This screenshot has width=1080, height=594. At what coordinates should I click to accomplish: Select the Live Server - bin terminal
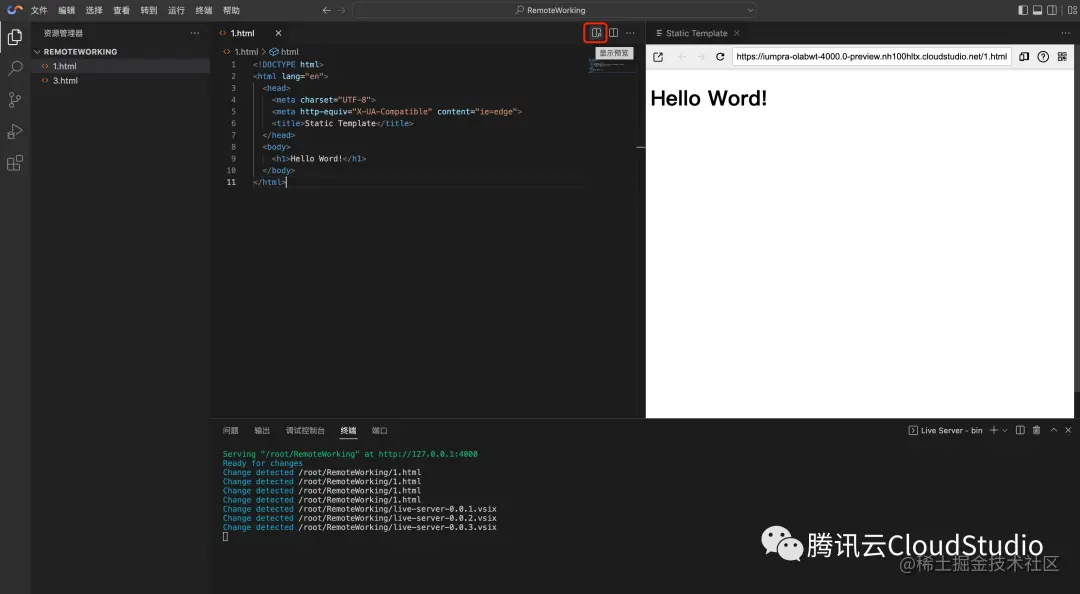(x=945, y=430)
